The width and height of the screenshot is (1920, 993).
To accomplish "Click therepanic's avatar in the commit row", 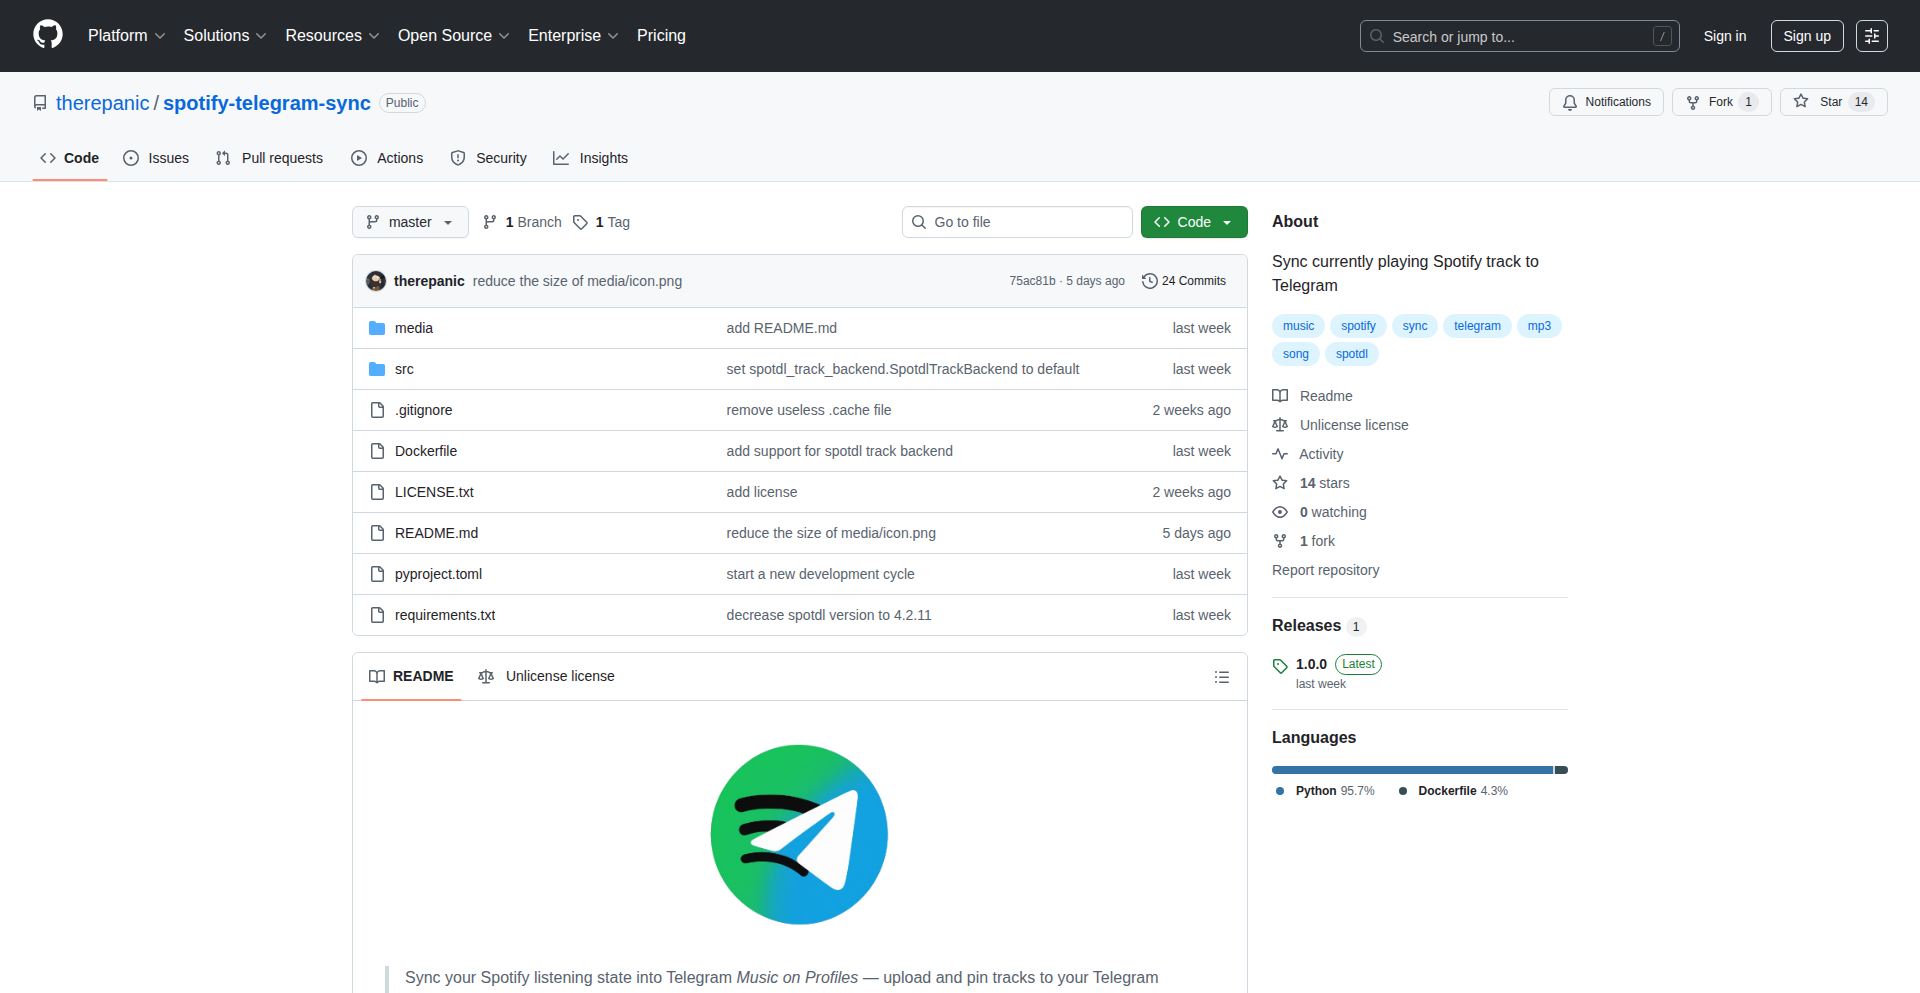I will coord(376,281).
